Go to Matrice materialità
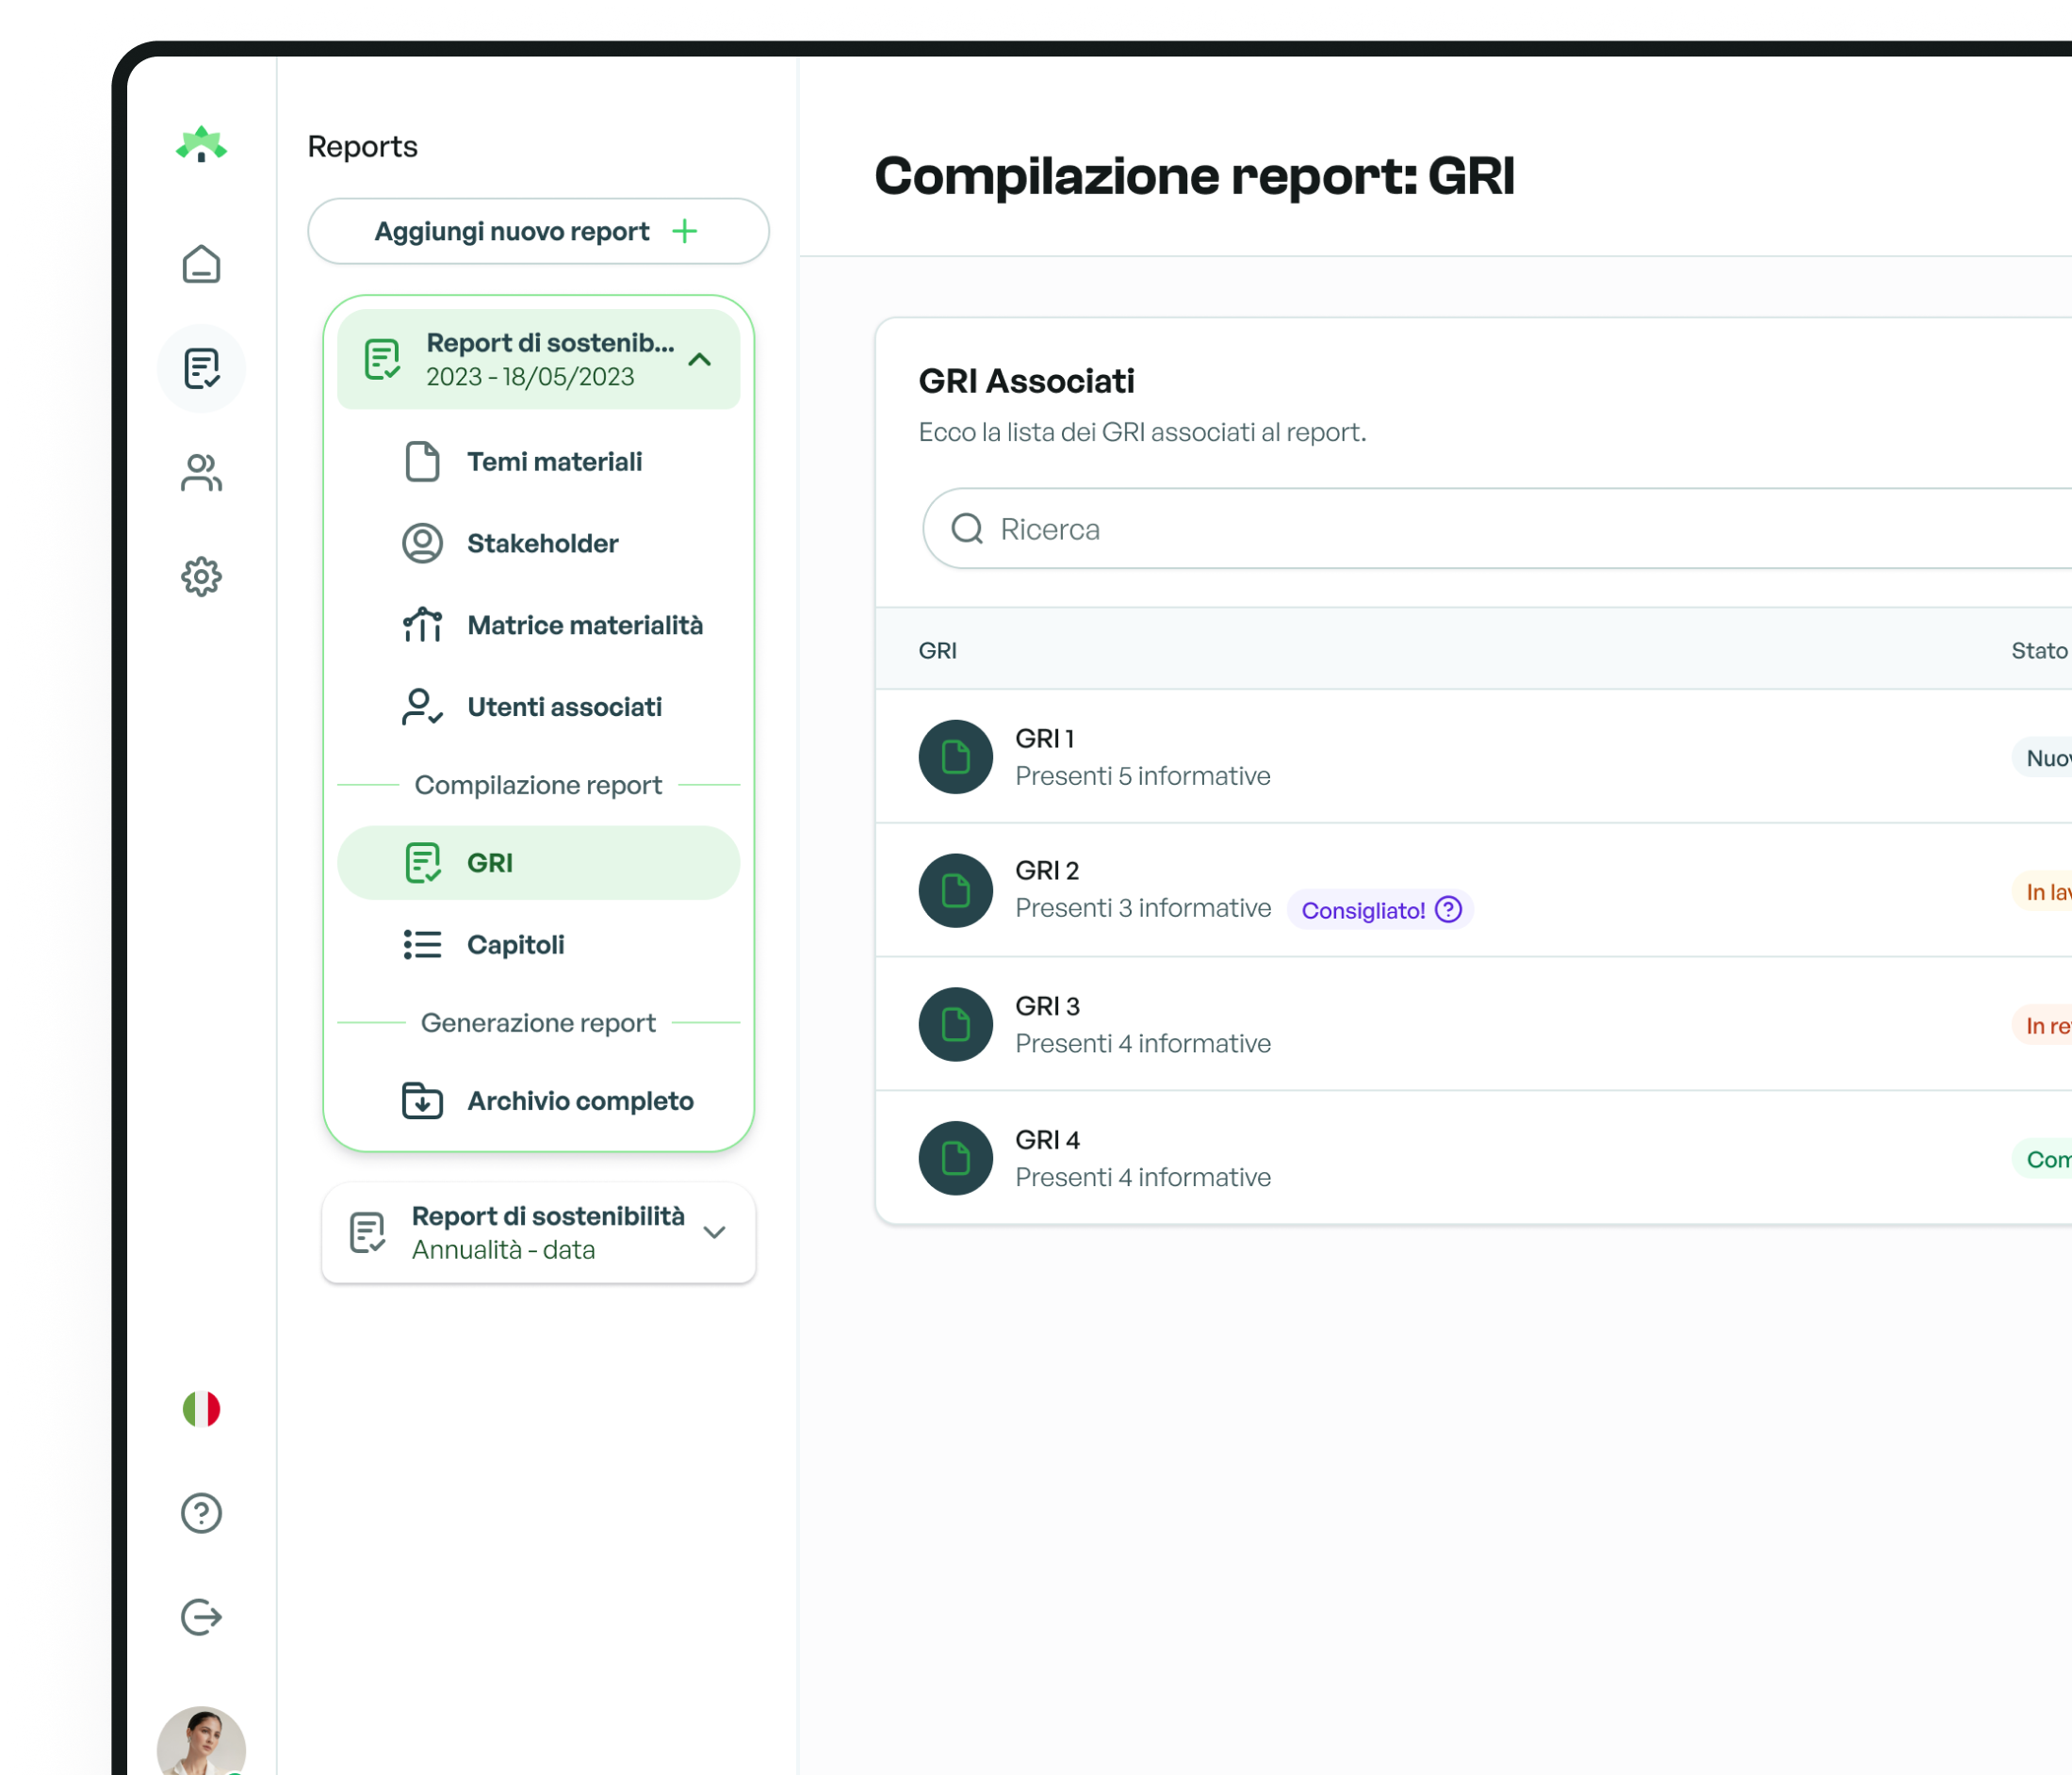The image size is (2072, 1775). point(584,625)
